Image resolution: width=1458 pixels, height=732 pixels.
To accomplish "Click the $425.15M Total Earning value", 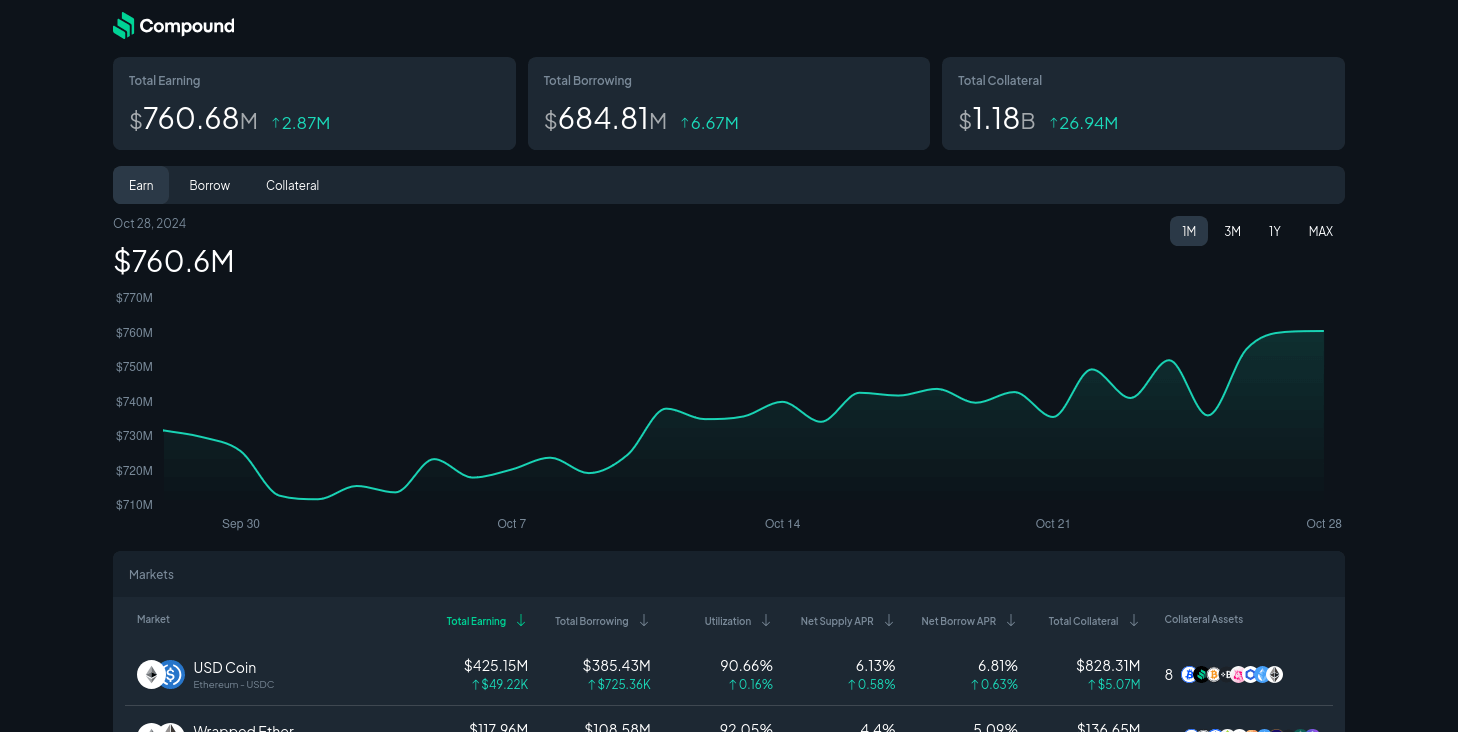I will (x=496, y=666).
